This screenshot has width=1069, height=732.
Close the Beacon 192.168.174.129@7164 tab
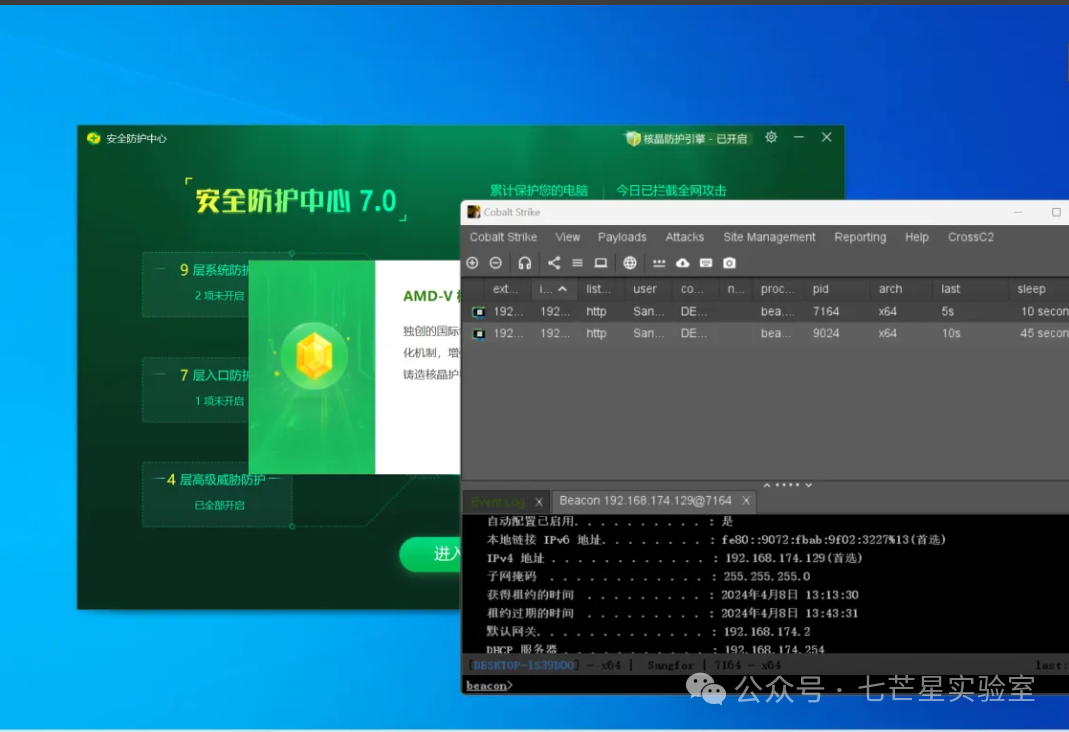click(746, 500)
